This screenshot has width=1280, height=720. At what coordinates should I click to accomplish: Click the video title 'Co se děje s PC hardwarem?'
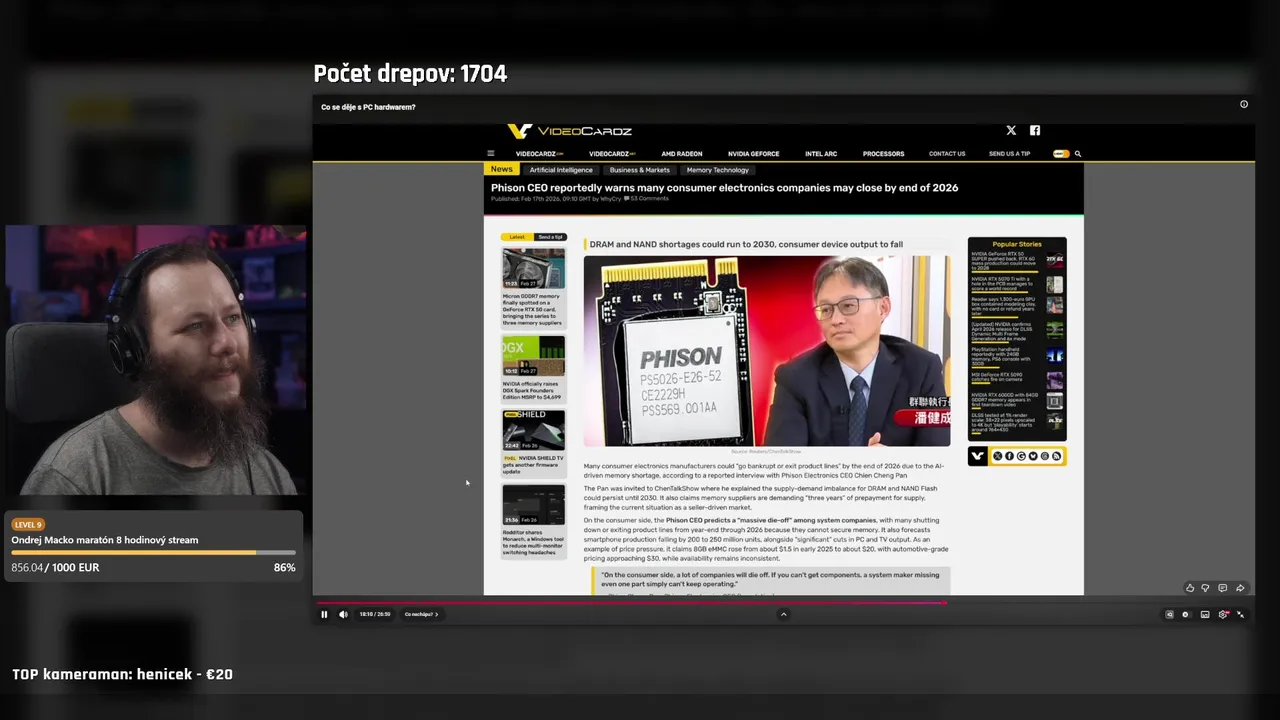pyautogui.click(x=368, y=107)
